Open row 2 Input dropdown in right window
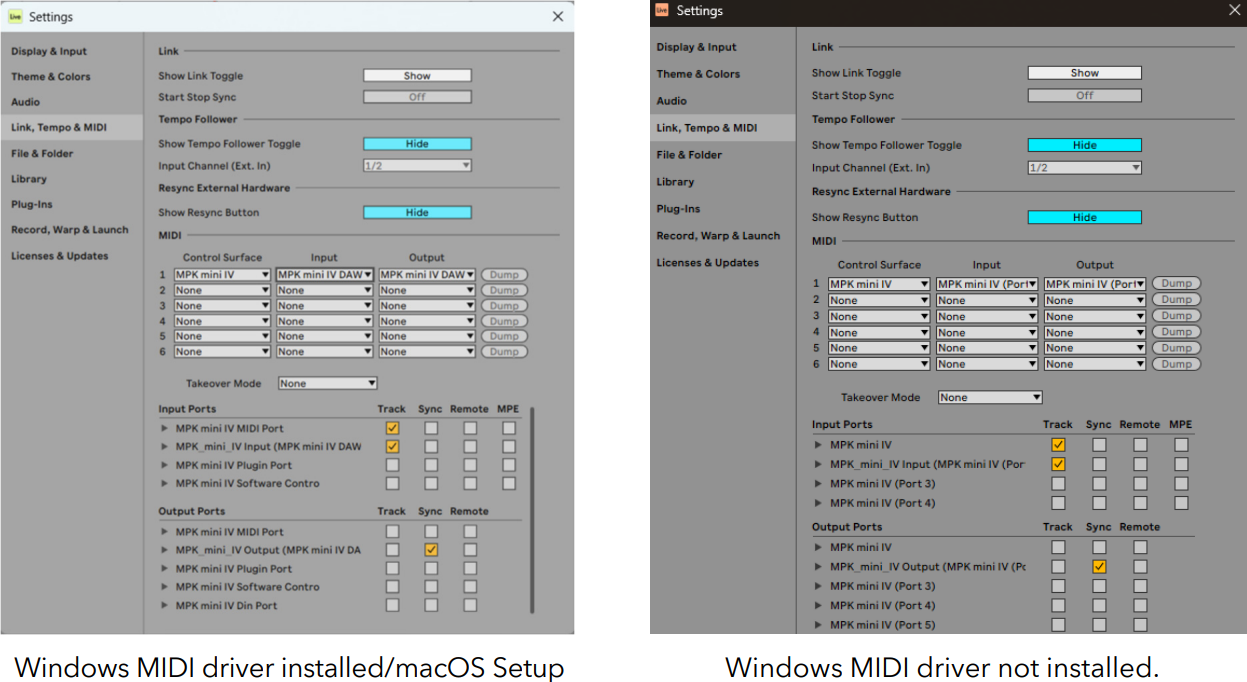Screen dimensions: 1247x682 [x=987, y=300]
